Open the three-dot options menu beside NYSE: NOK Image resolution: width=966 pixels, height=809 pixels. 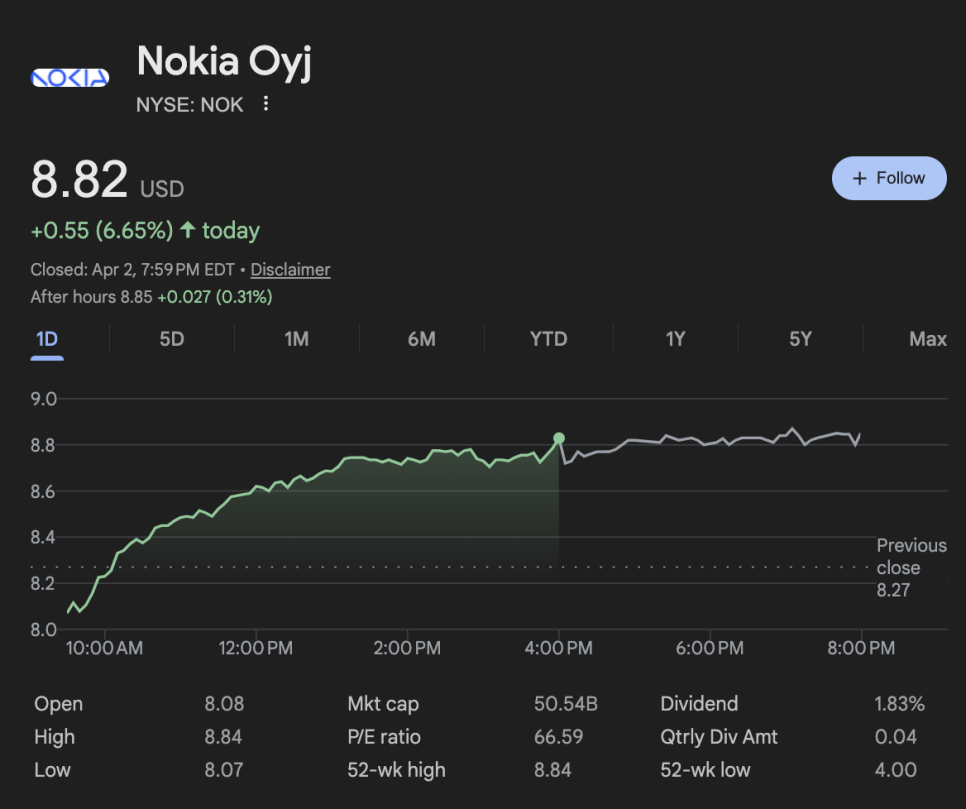pos(265,104)
